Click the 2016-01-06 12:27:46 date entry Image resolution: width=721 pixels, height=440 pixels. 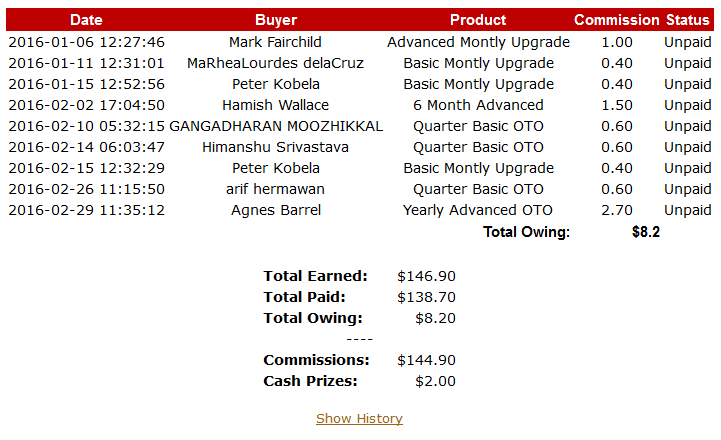click(x=86, y=42)
